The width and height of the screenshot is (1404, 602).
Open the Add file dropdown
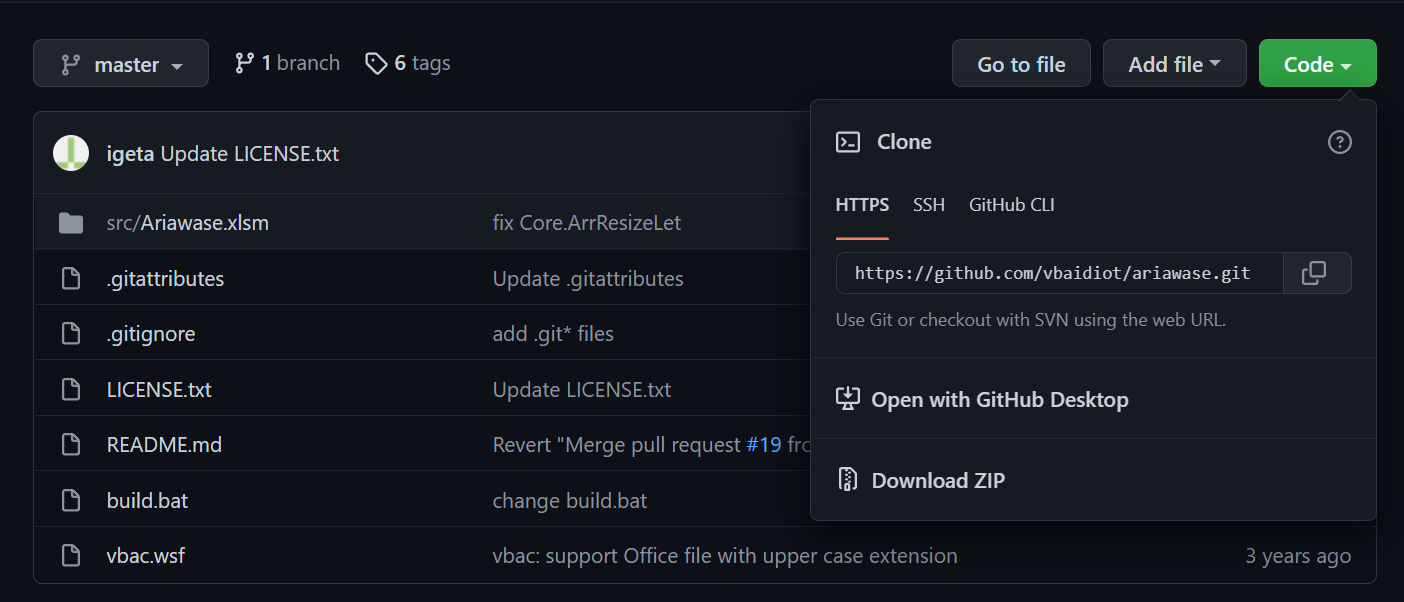coord(1175,63)
